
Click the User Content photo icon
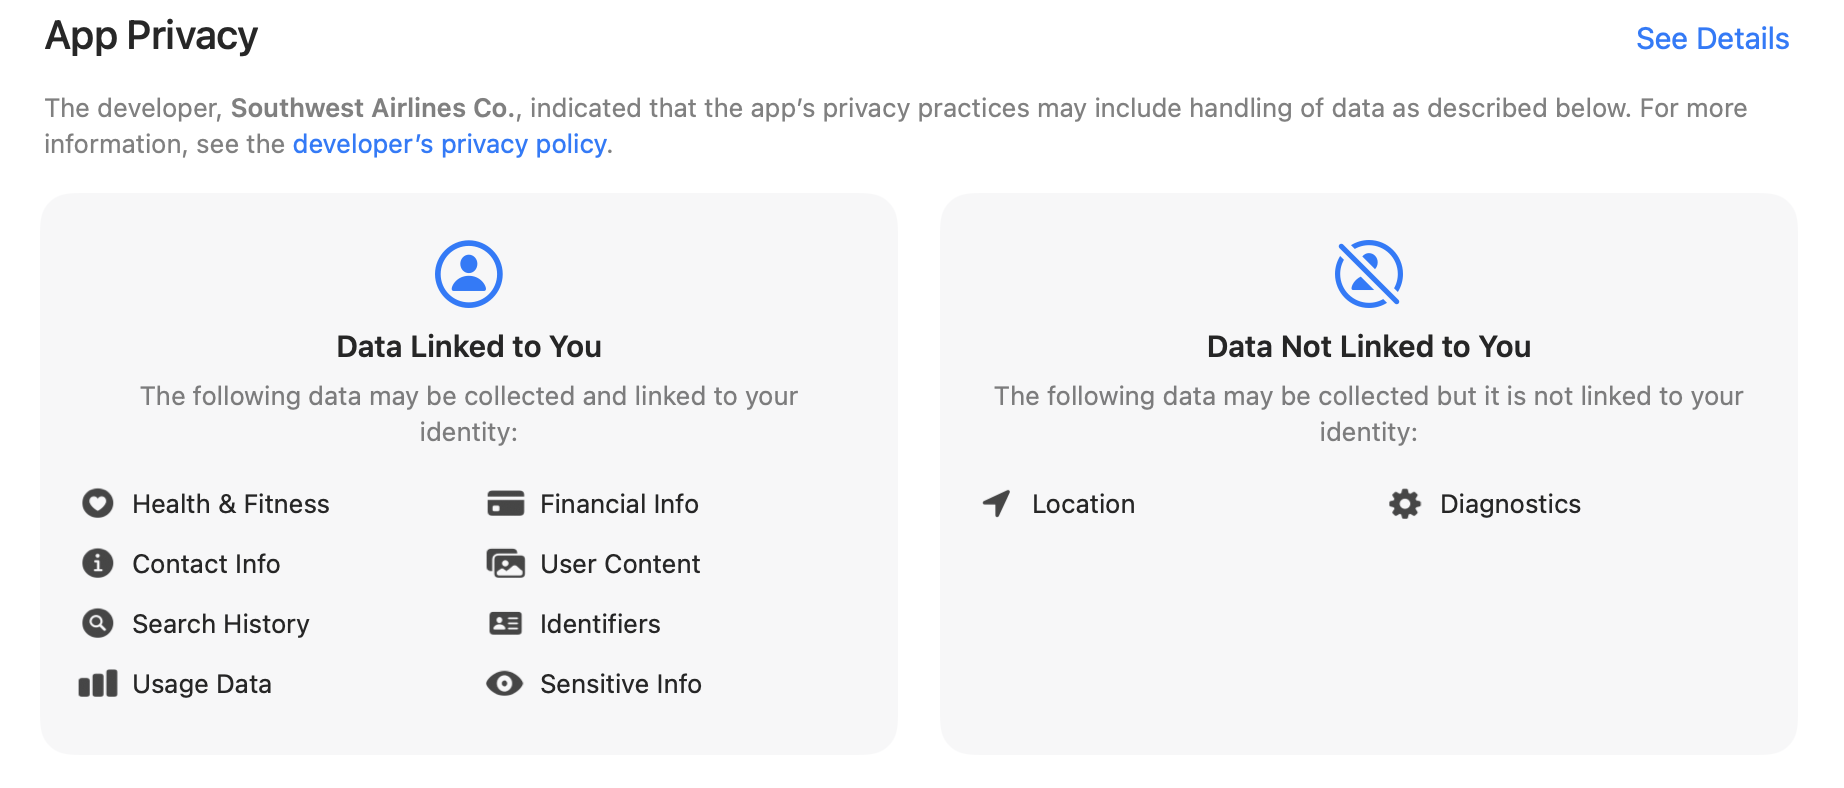click(x=505, y=563)
